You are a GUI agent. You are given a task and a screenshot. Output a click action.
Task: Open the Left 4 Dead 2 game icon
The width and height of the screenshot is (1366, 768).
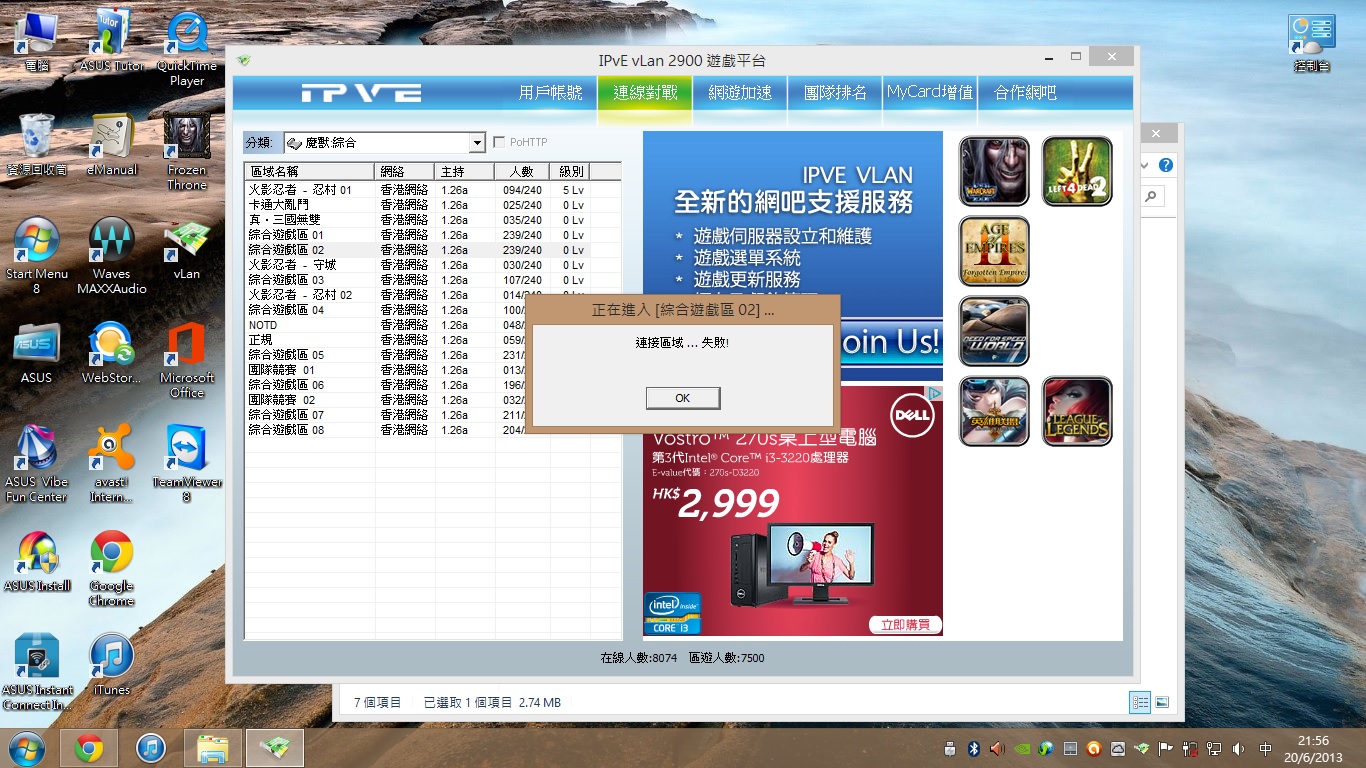1077,171
